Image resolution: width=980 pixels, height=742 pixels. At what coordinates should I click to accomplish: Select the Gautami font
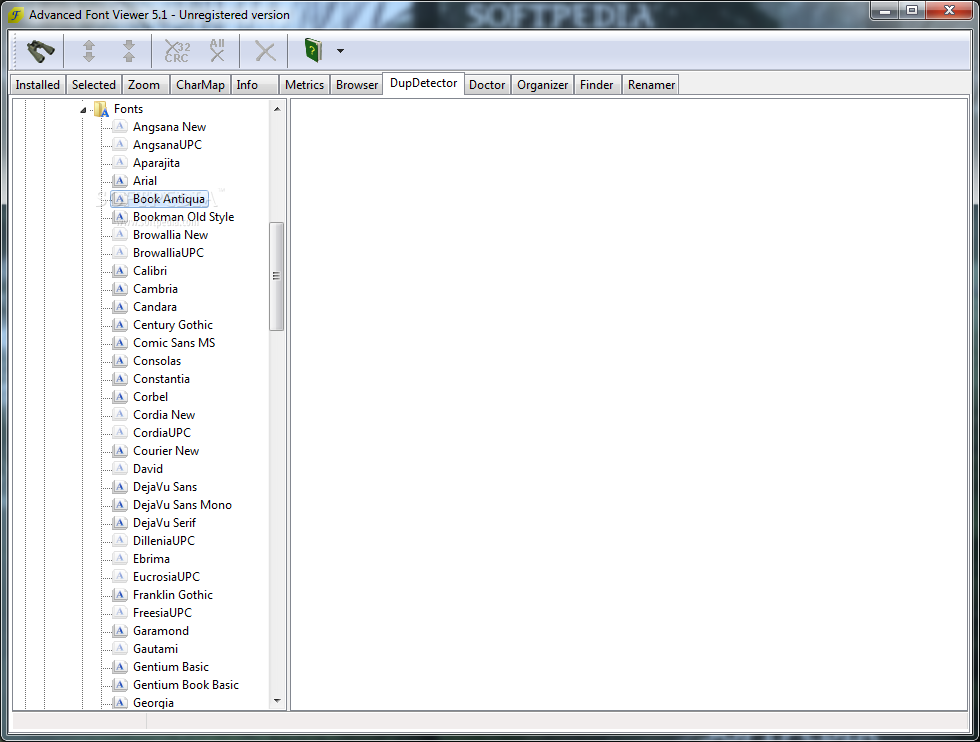[156, 649]
